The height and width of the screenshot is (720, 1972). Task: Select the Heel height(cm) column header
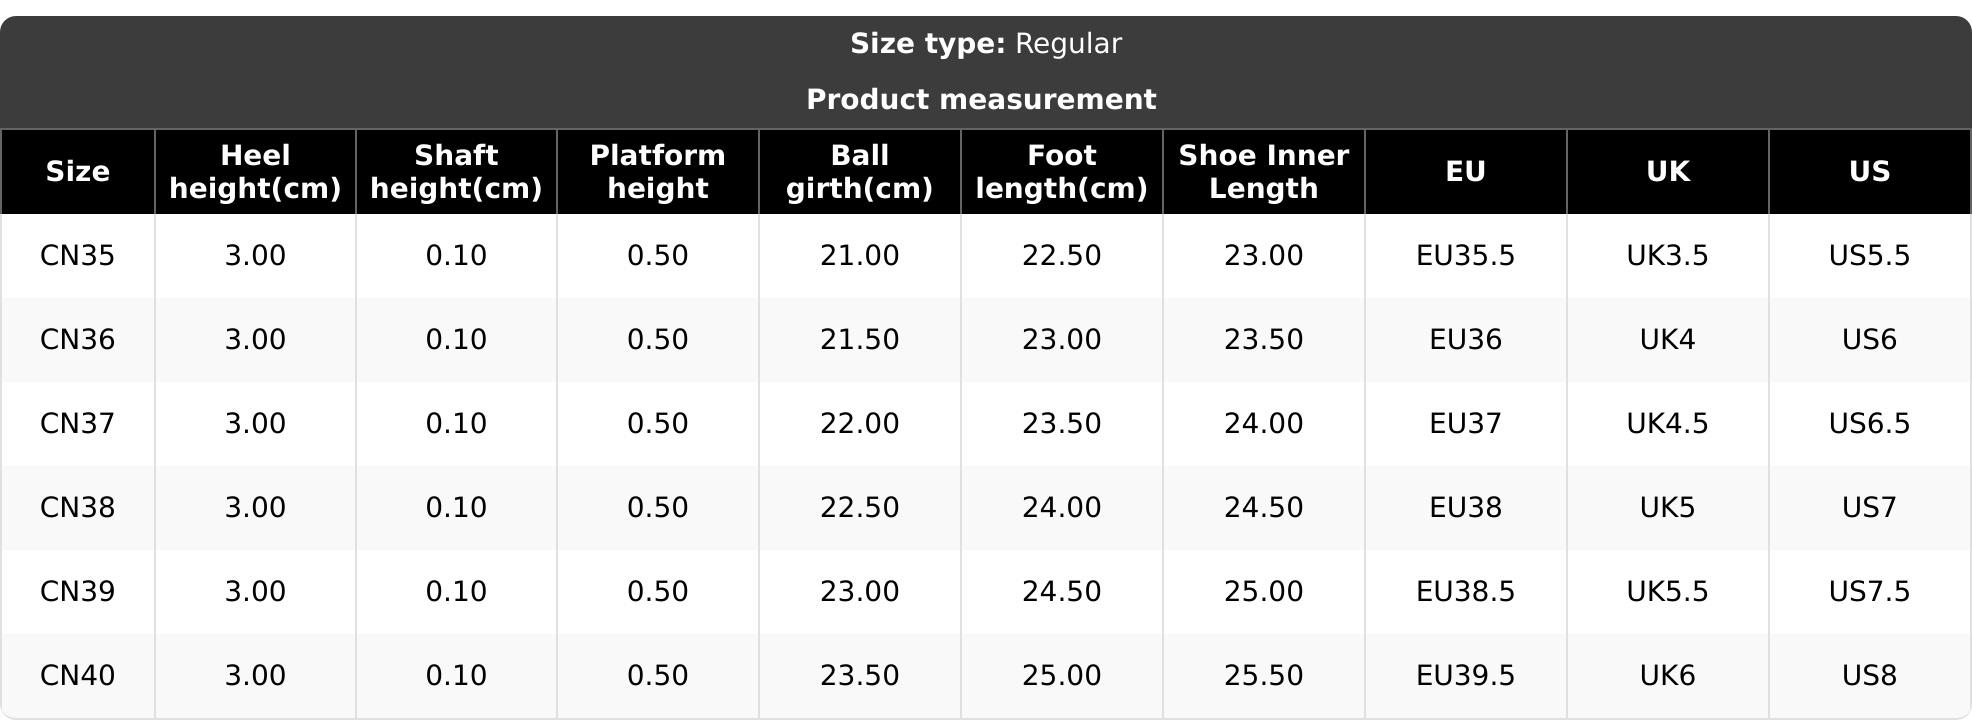click(255, 172)
